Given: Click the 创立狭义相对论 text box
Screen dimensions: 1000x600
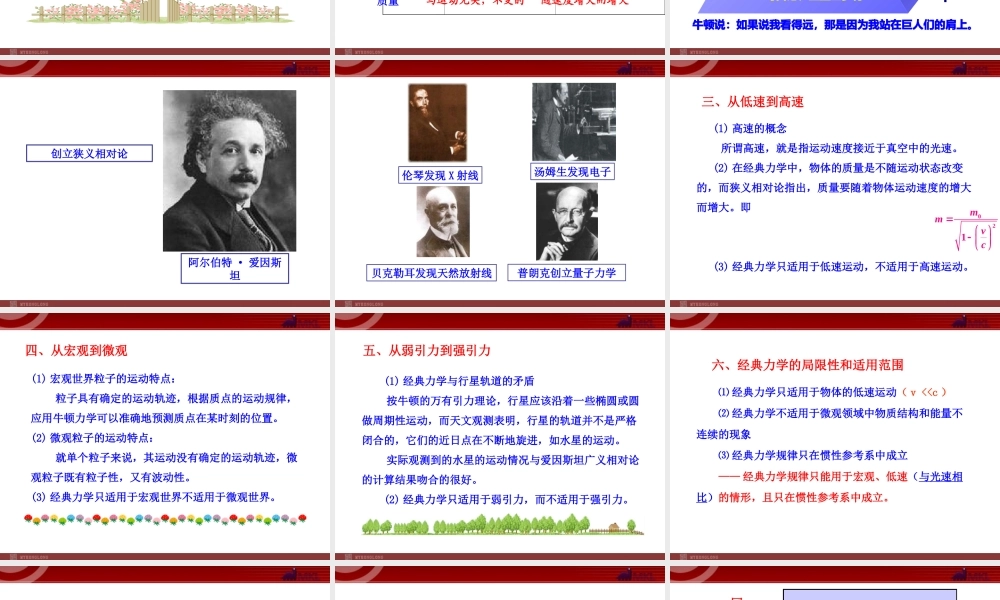Looking at the screenshot, I should coord(88,153).
